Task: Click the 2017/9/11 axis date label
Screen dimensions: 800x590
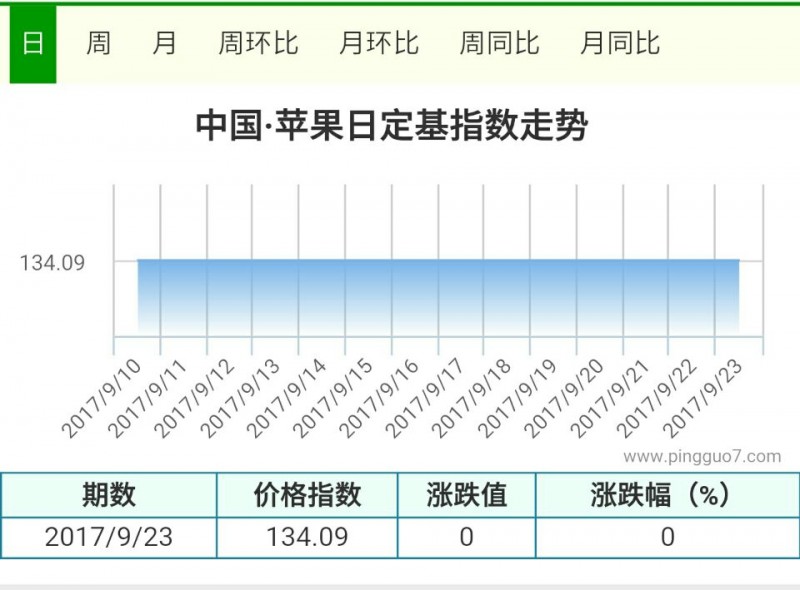Action: click(147, 398)
